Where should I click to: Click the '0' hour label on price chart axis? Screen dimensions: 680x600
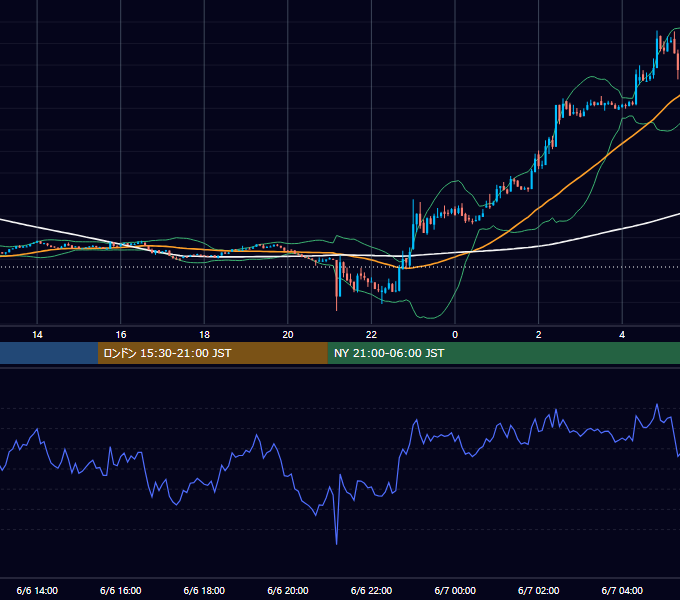pyautogui.click(x=455, y=335)
